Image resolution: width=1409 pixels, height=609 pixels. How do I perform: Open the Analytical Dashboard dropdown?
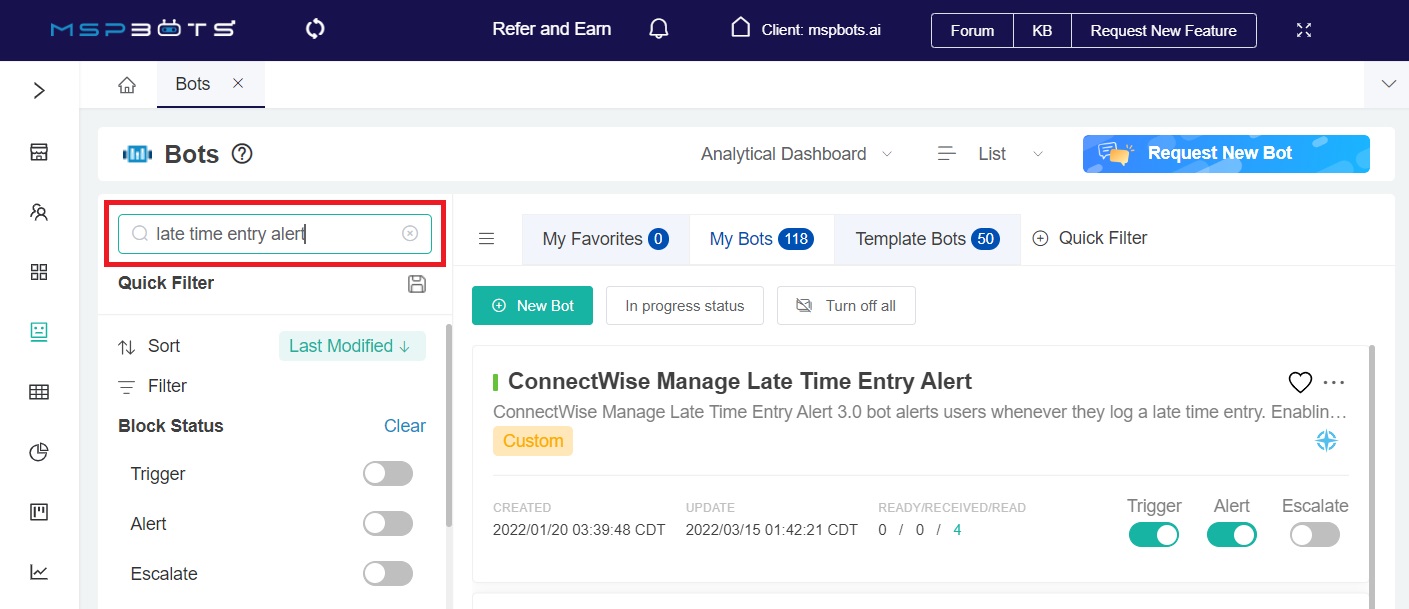click(x=796, y=154)
